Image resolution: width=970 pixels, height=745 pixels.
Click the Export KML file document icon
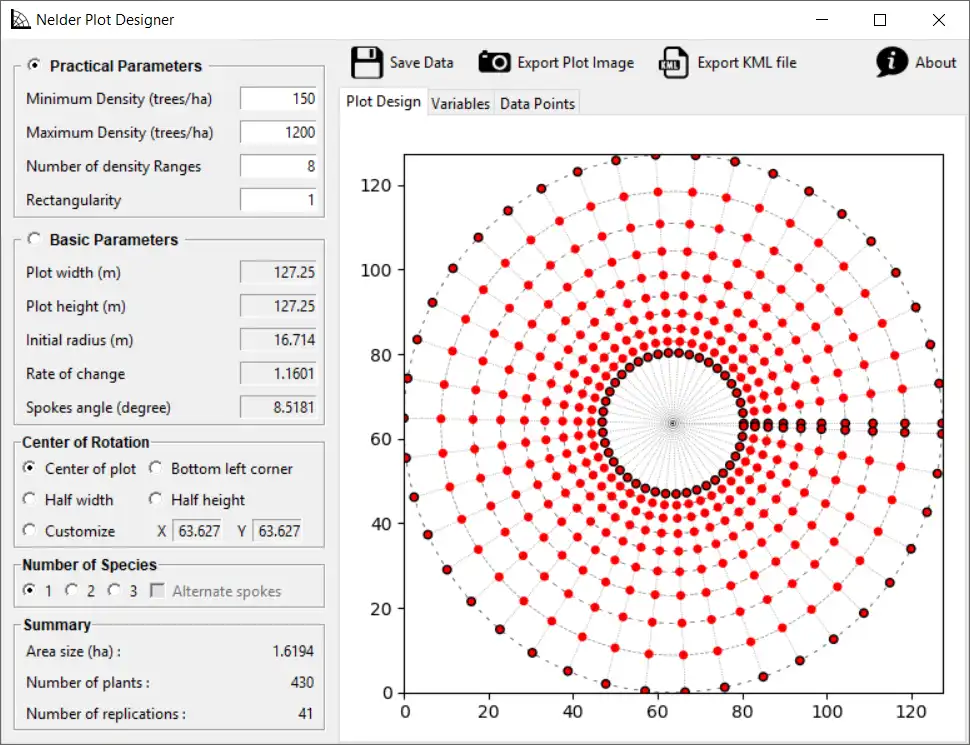[x=674, y=62]
